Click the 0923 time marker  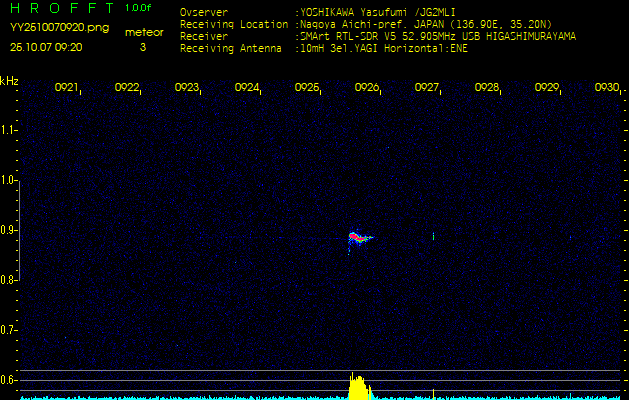[x=187, y=87]
